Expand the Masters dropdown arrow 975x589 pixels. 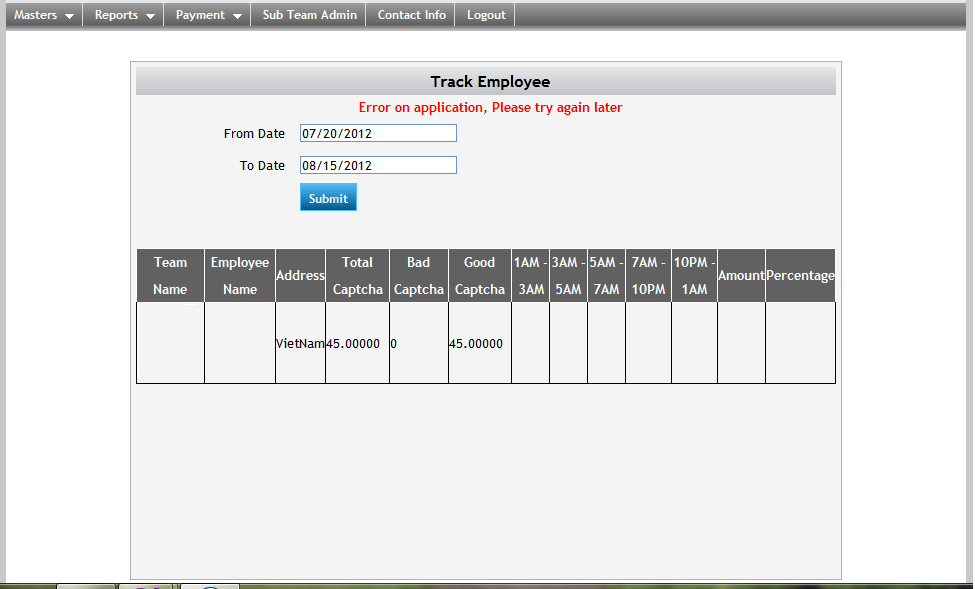coord(69,16)
